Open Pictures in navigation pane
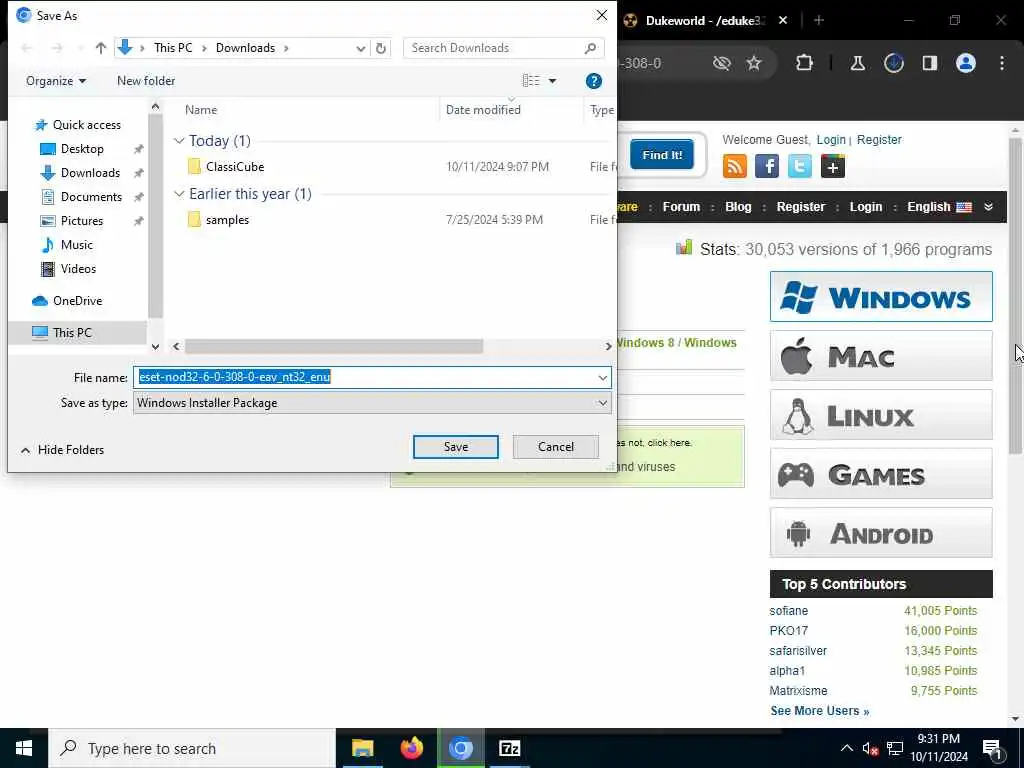 tap(82, 221)
